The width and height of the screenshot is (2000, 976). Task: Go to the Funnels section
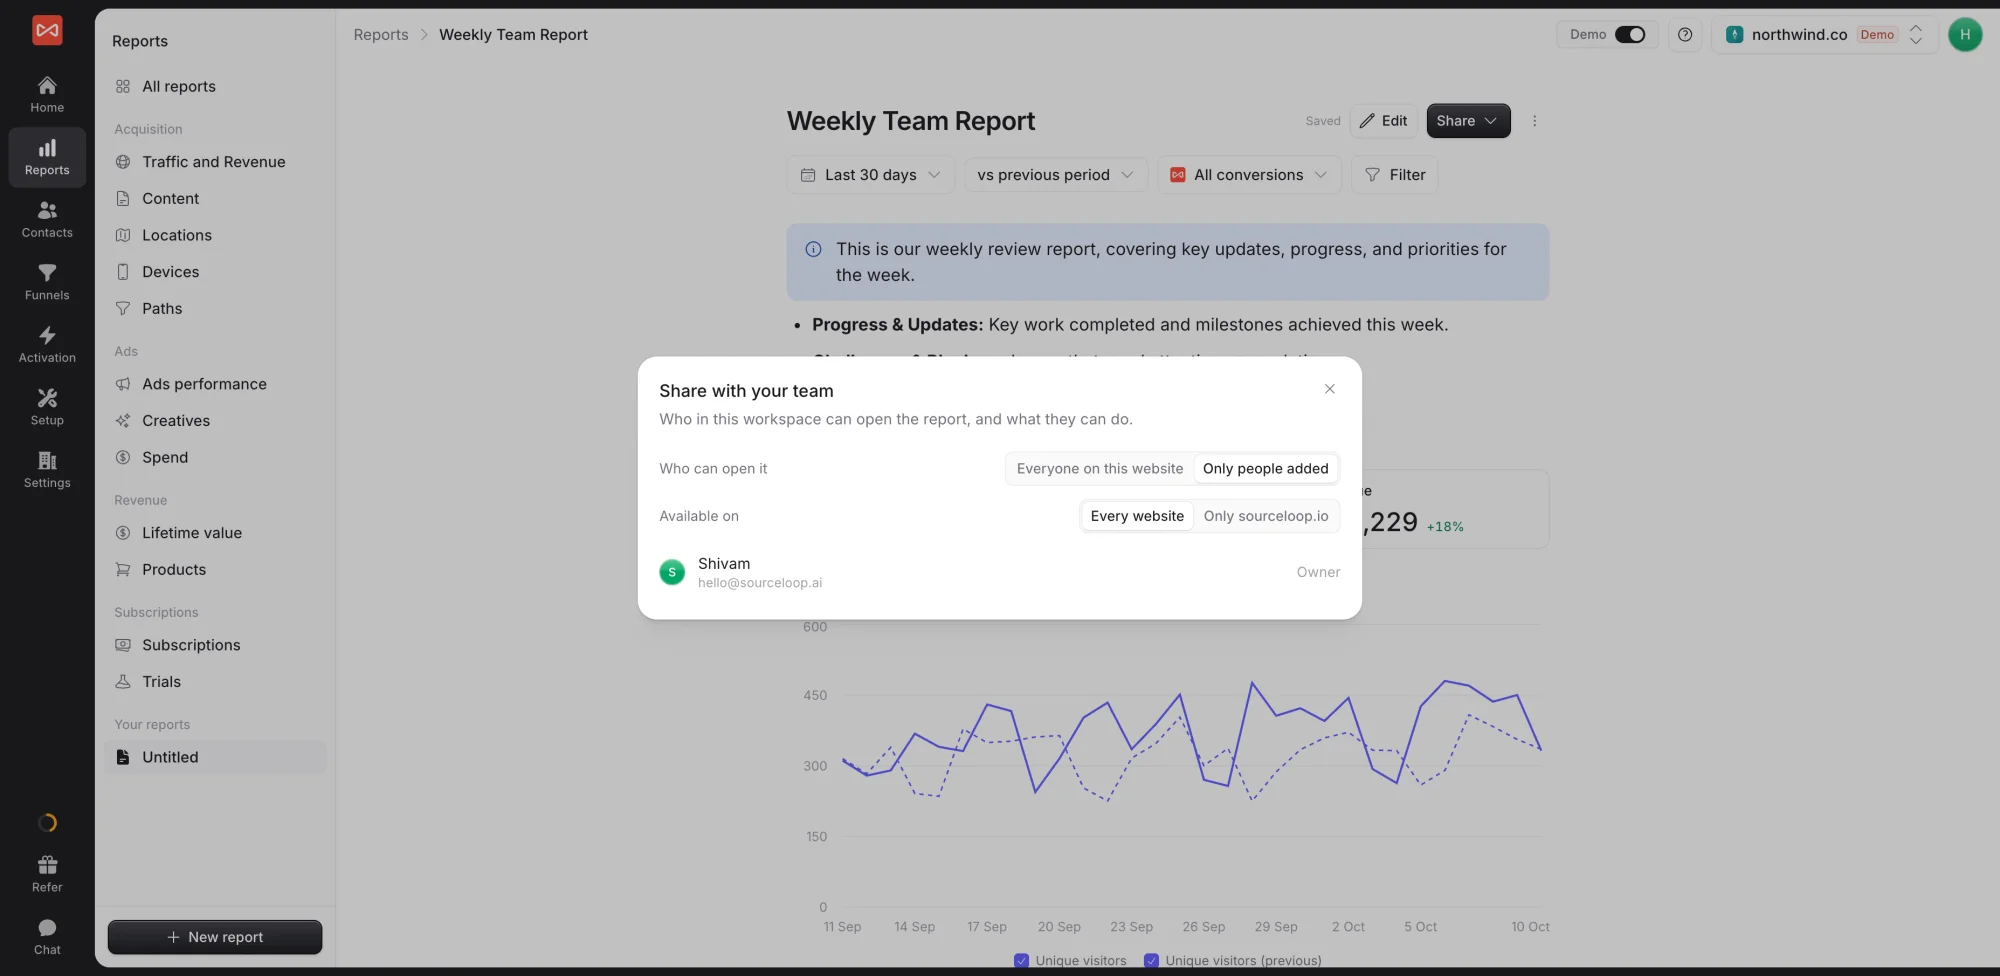[47, 282]
